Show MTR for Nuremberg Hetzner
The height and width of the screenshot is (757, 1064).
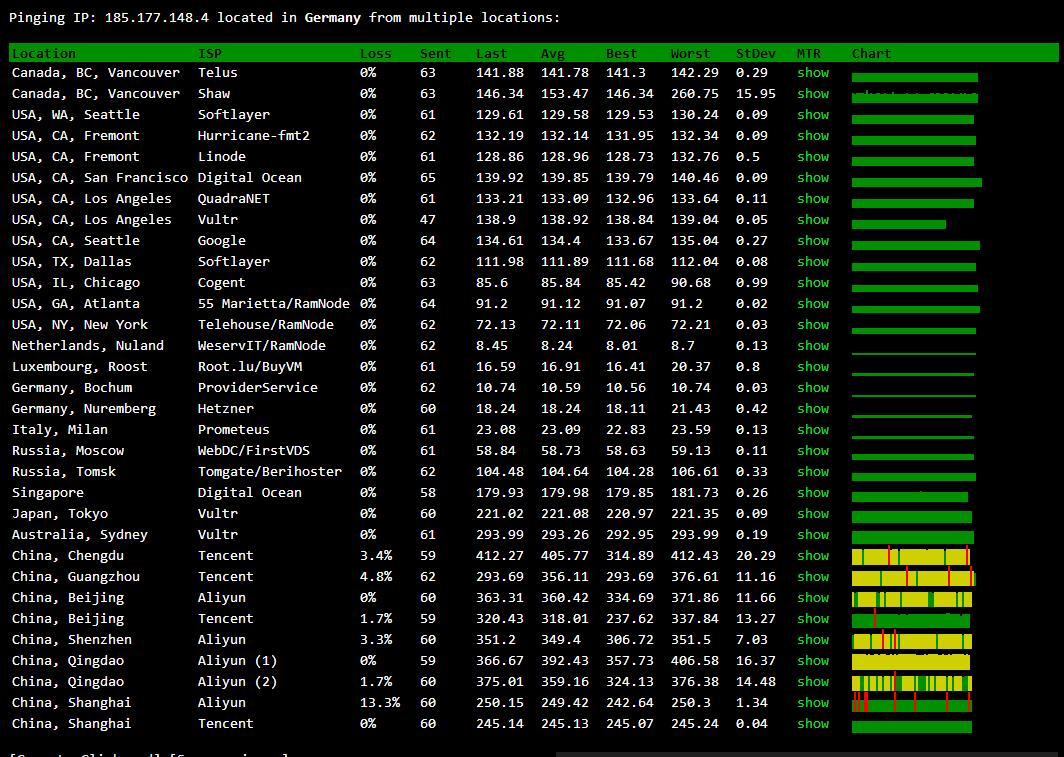813,409
